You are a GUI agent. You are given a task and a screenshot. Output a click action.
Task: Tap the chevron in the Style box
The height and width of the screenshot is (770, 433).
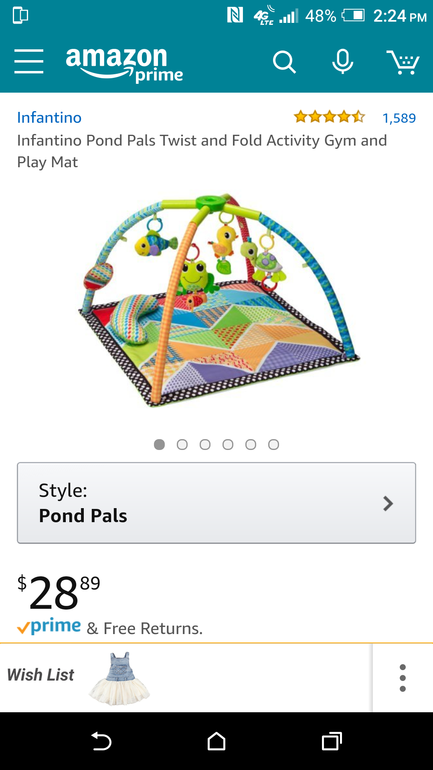(388, 503)
